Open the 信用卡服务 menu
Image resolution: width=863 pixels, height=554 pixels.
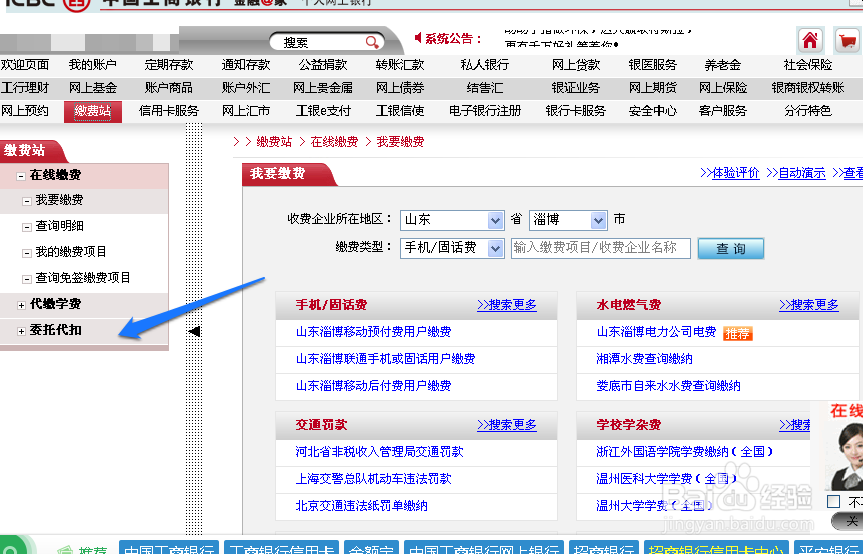point(168,111)
